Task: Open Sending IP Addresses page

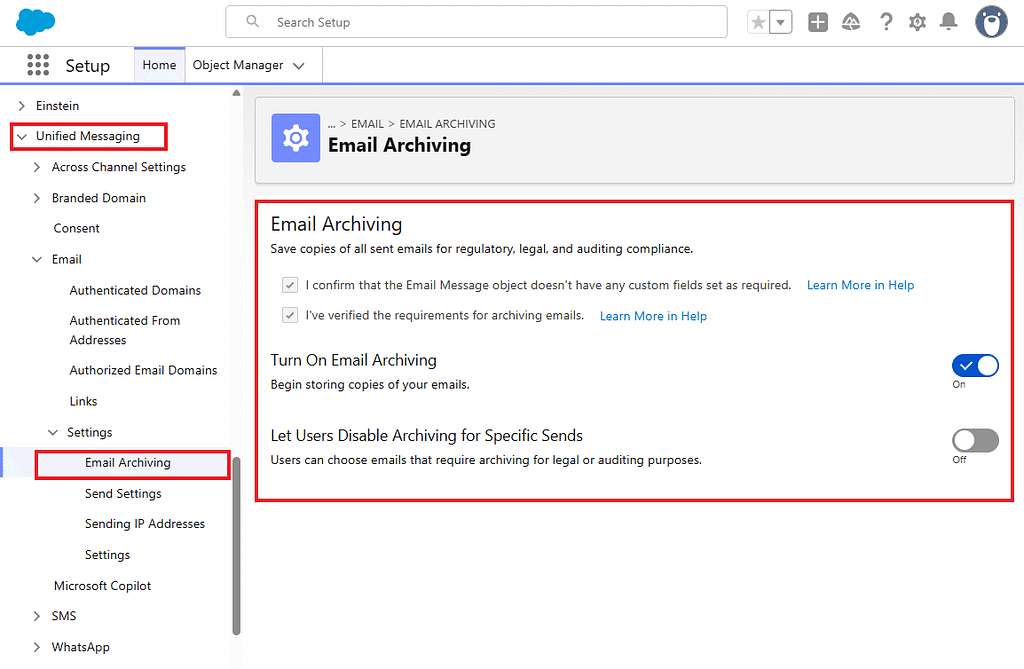Action: point(144,524)
